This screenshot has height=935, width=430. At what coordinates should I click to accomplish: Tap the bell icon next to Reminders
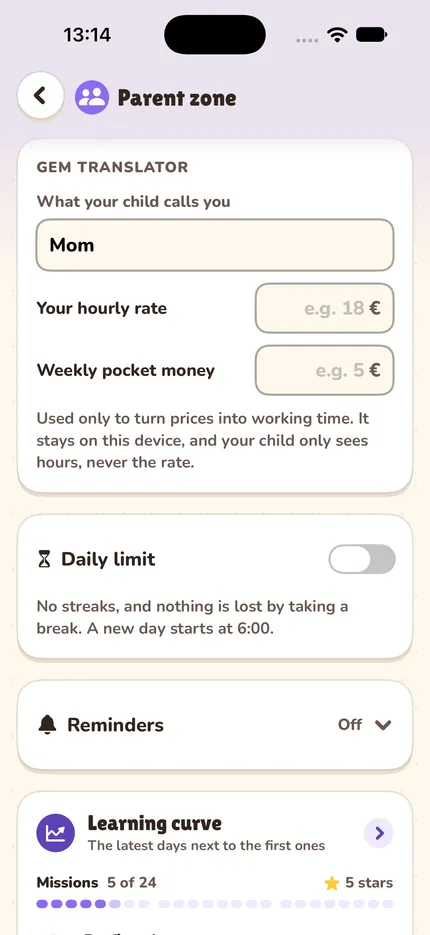tap(47, 725)
